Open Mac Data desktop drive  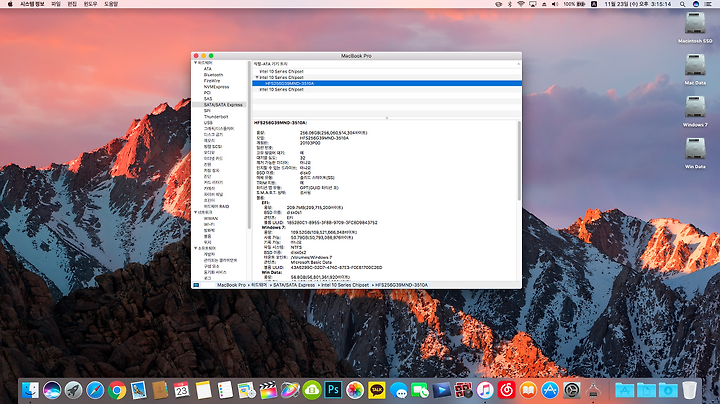pos(695,65)
